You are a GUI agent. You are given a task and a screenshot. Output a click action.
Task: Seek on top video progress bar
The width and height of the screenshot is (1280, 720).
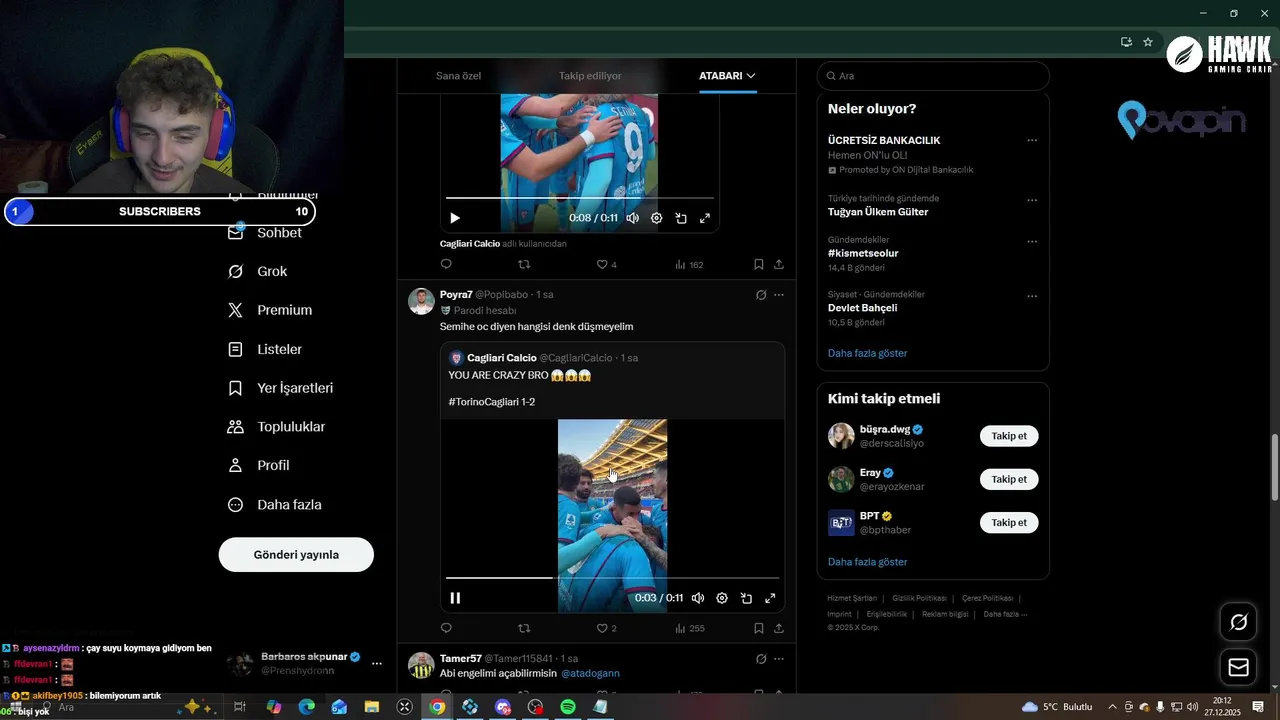[x=580, y=198]
